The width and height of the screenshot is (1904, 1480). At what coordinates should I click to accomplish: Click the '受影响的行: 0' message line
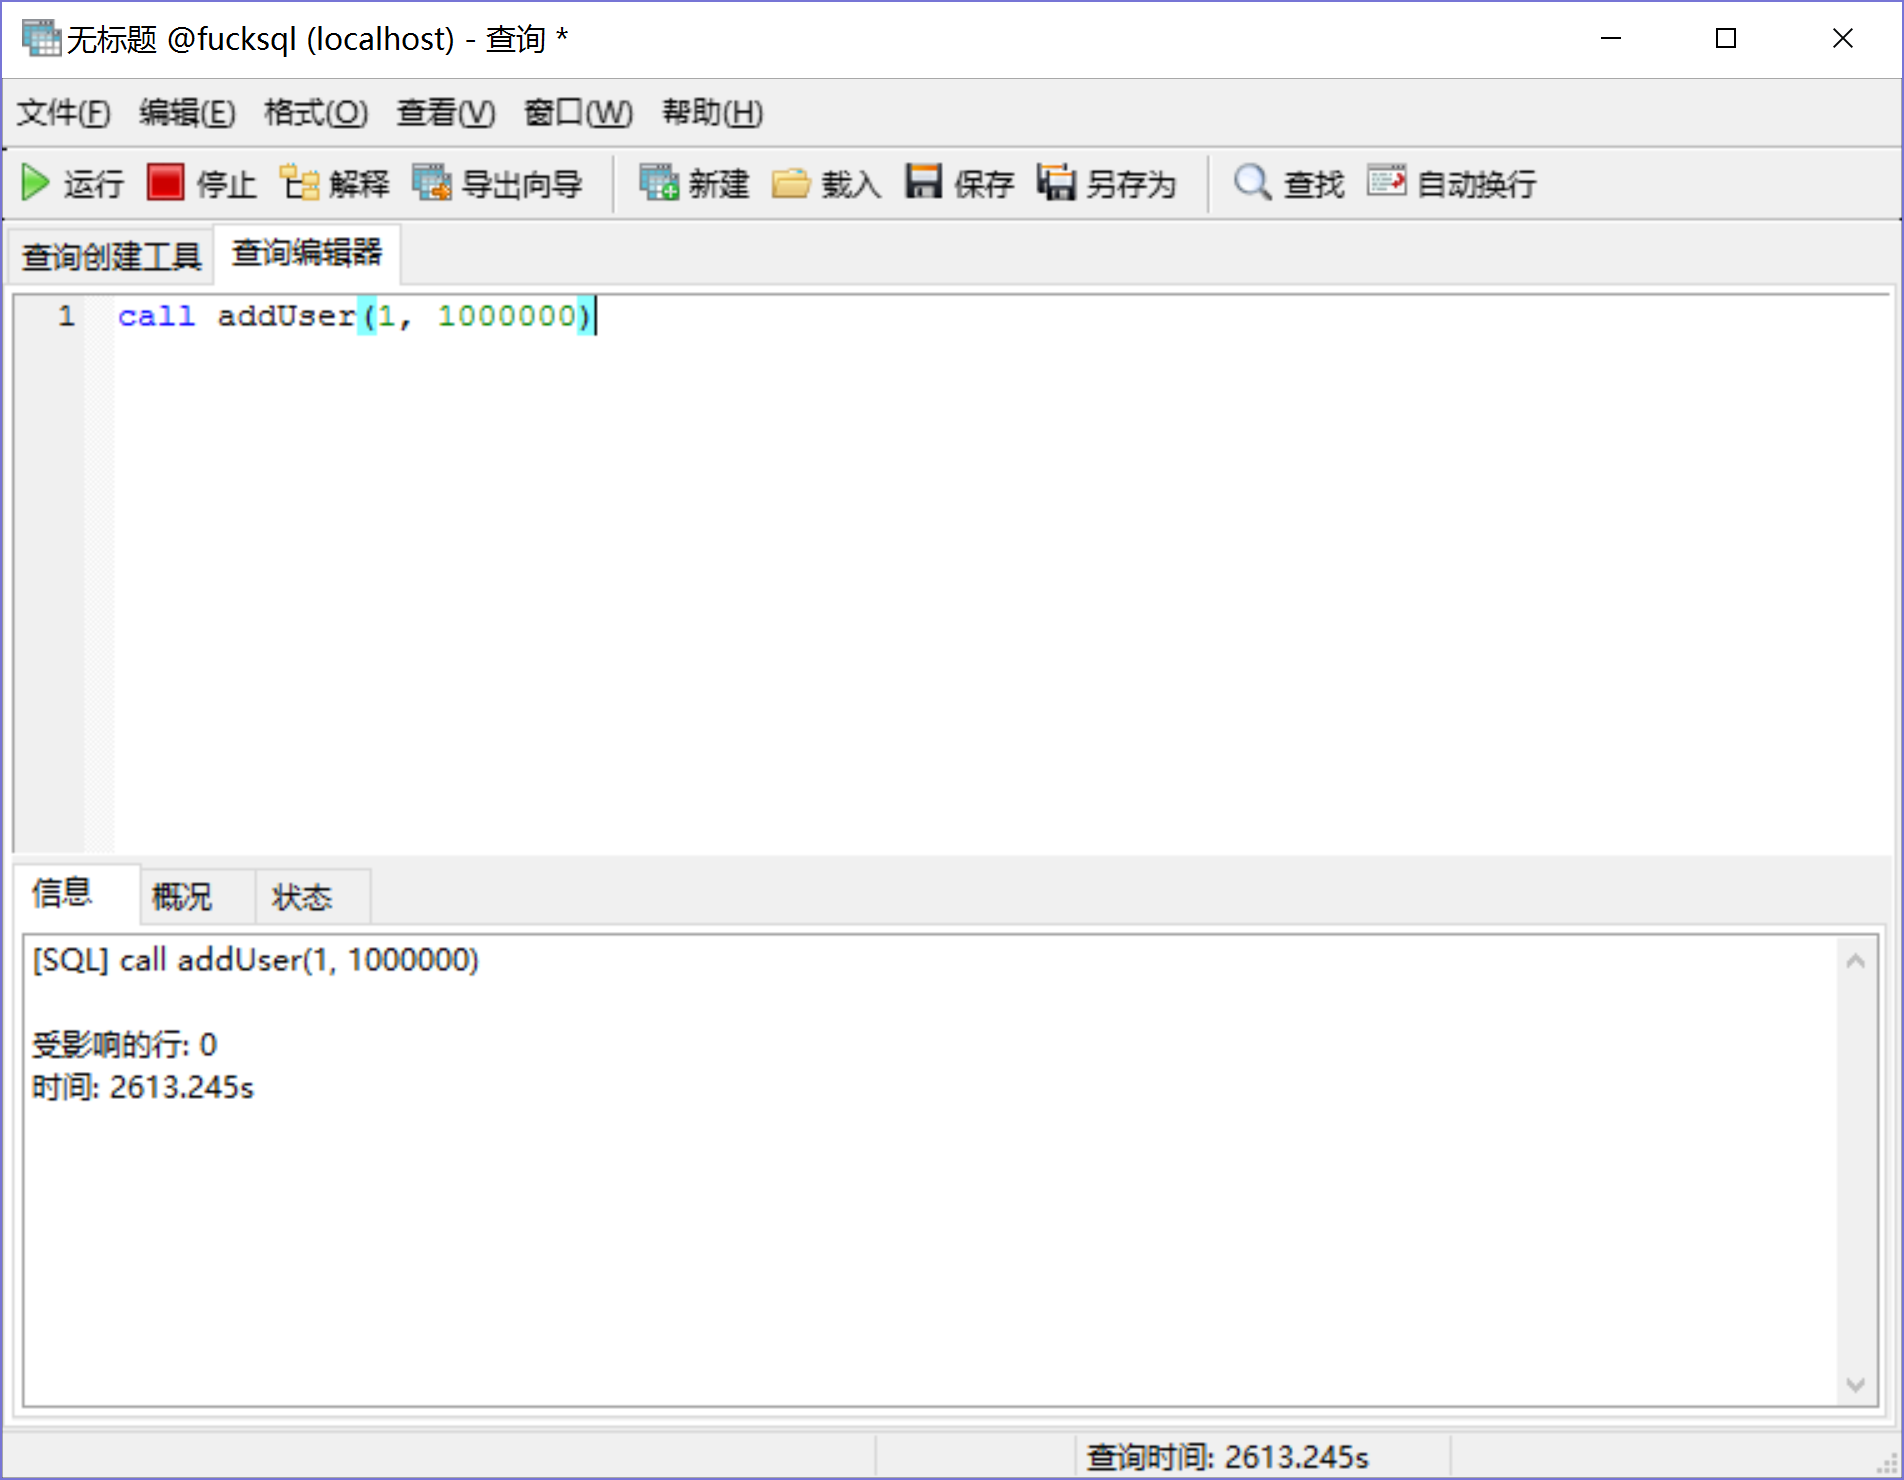[x=124, y=1045]
